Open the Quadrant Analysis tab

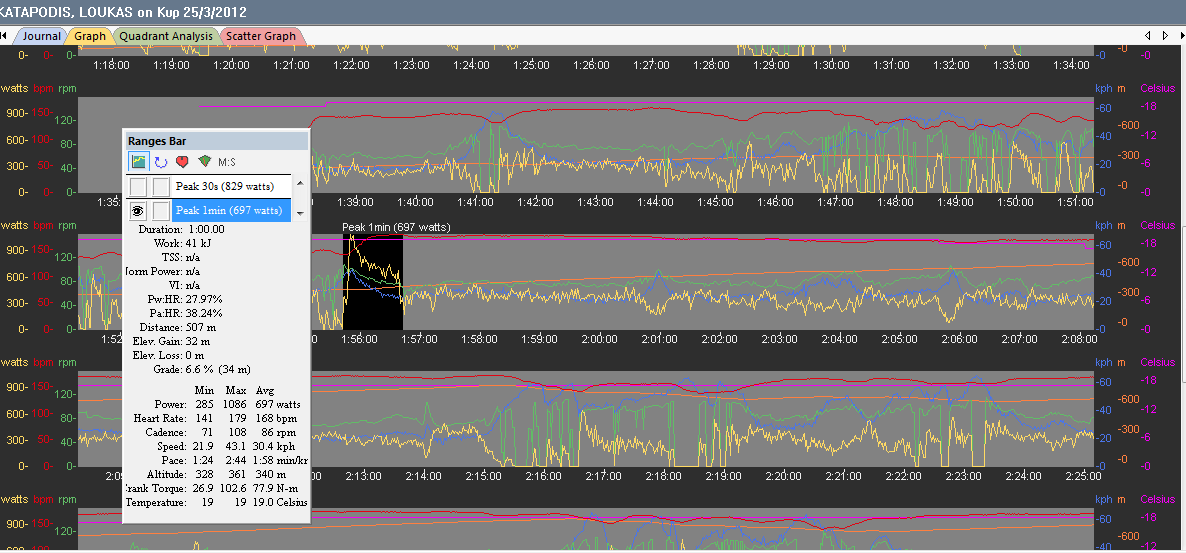coord(166,36)
